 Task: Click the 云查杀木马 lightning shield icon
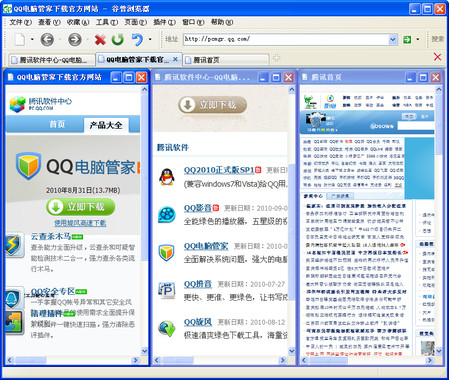pyautogui.click(x=15, y=246)
